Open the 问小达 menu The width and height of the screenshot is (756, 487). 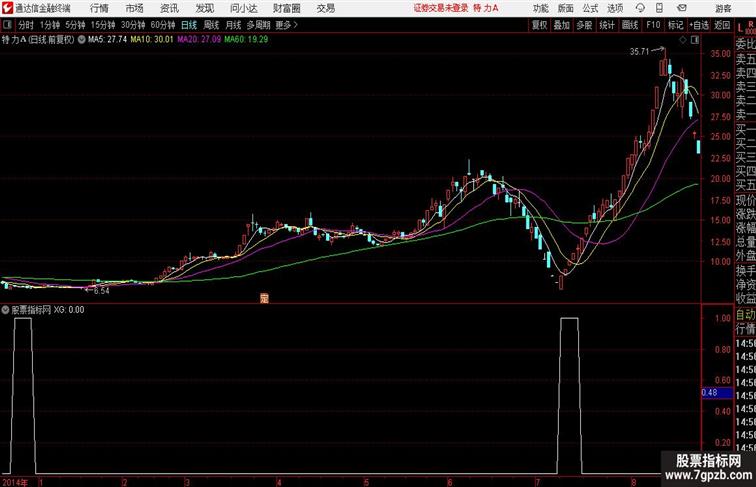243,8
